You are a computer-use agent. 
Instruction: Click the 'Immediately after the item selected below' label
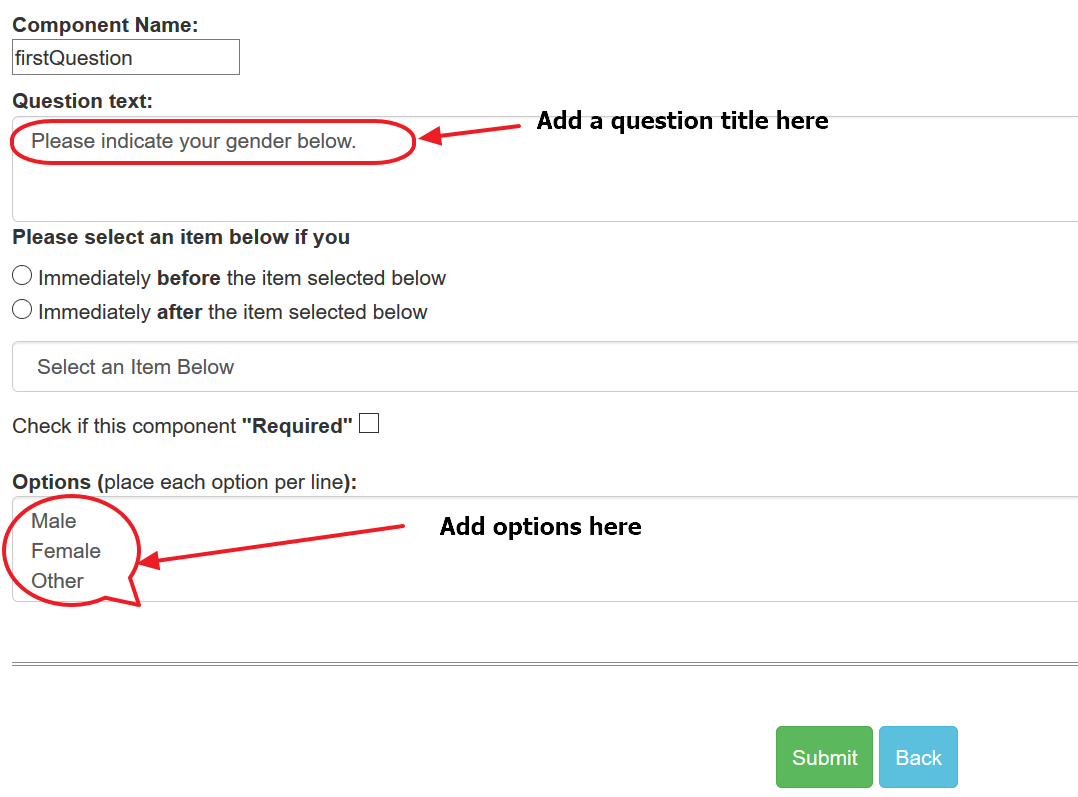(233, 312)
